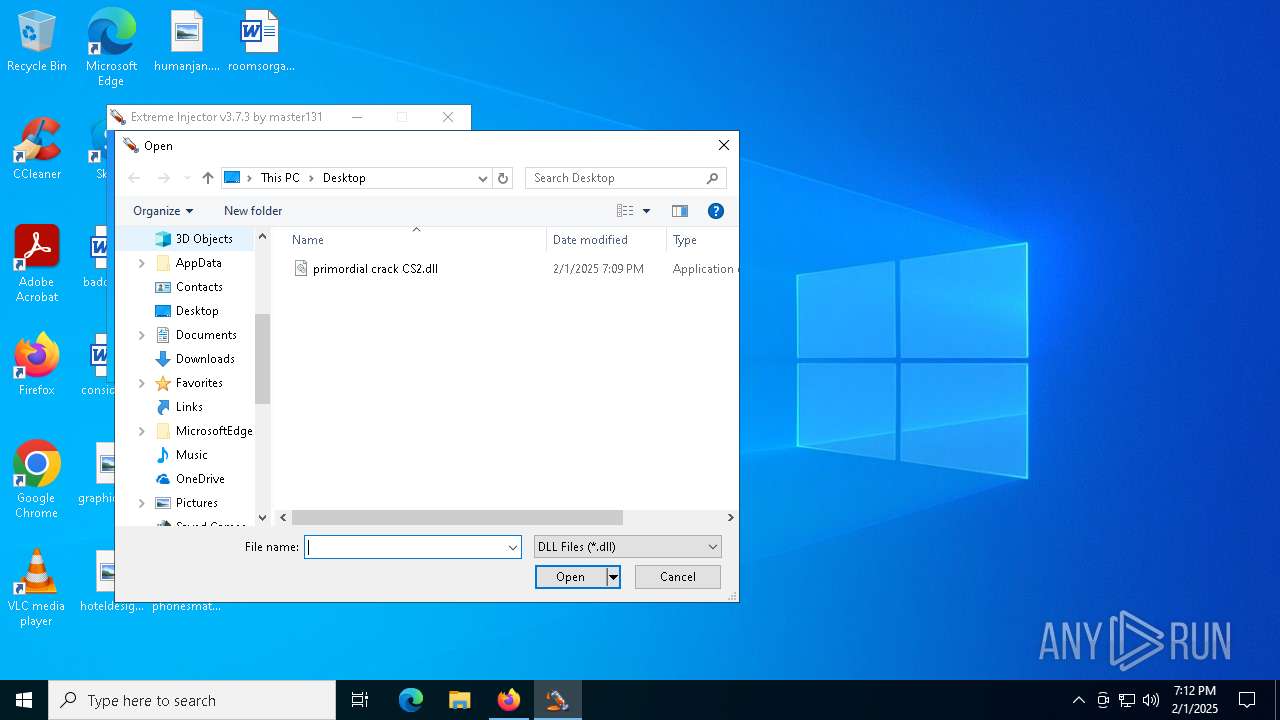
Task: Open the volume icon in system tray
Action: coord(1151,700)
